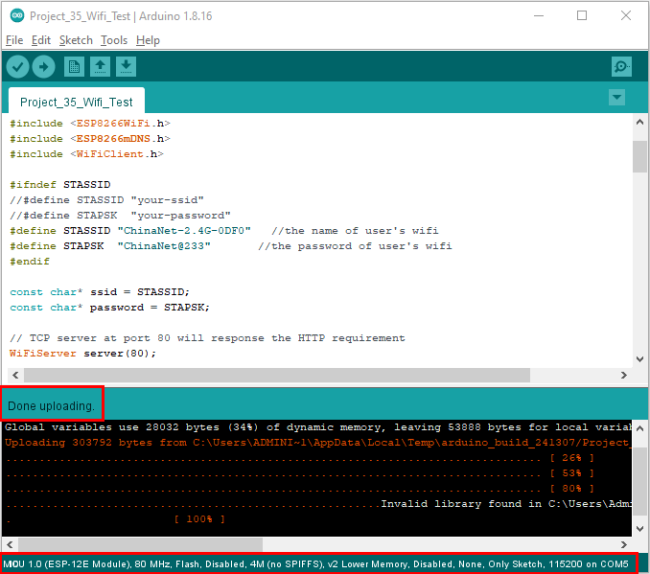Click the console horizontal scrollbar thumb
The width and height of the screenshot is (650, 574).
click(140, 544)
